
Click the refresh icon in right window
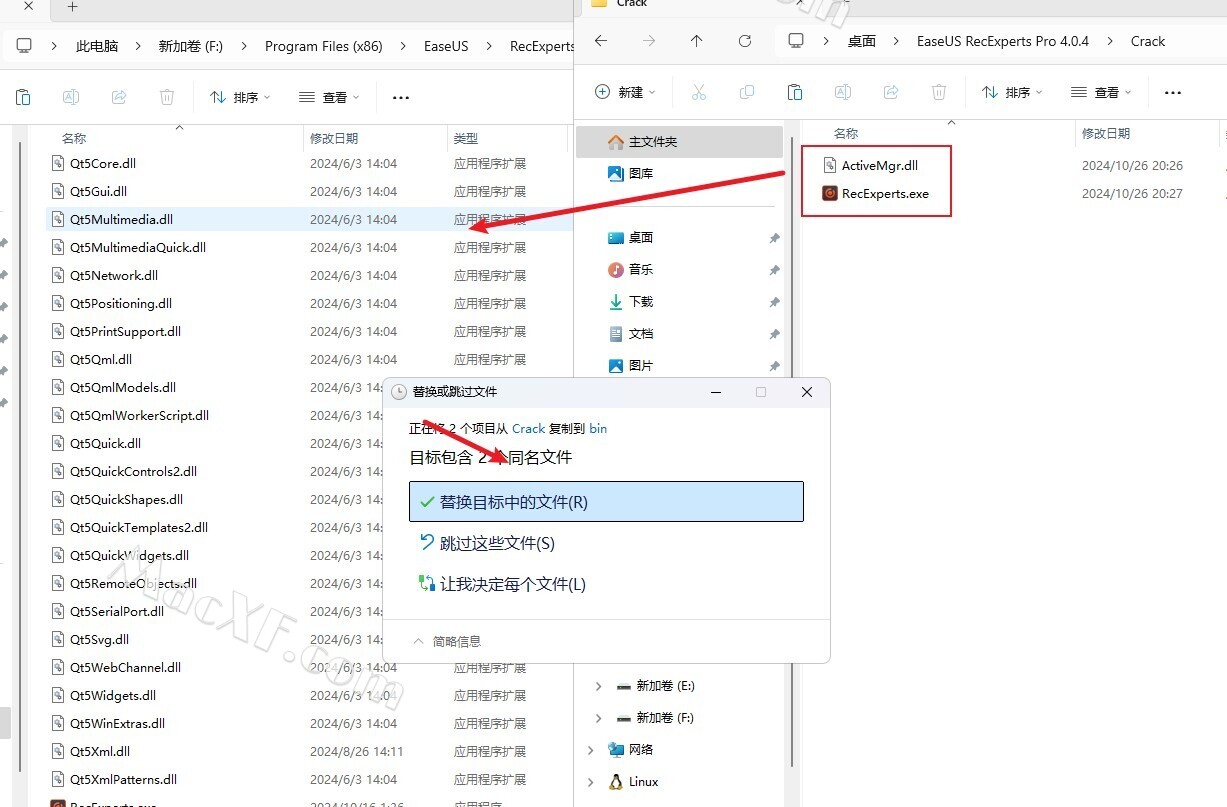click(744, 41)
